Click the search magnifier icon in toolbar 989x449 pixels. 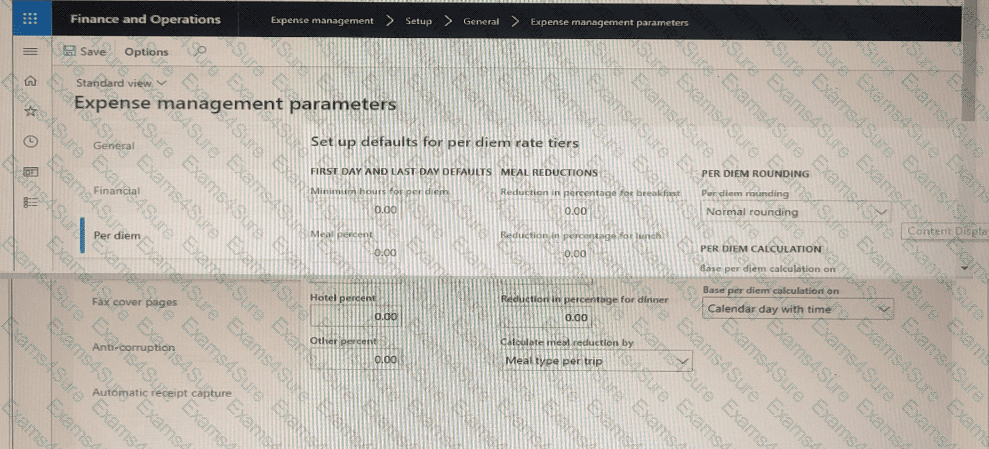pyautogui.click(x=201, y=51)
